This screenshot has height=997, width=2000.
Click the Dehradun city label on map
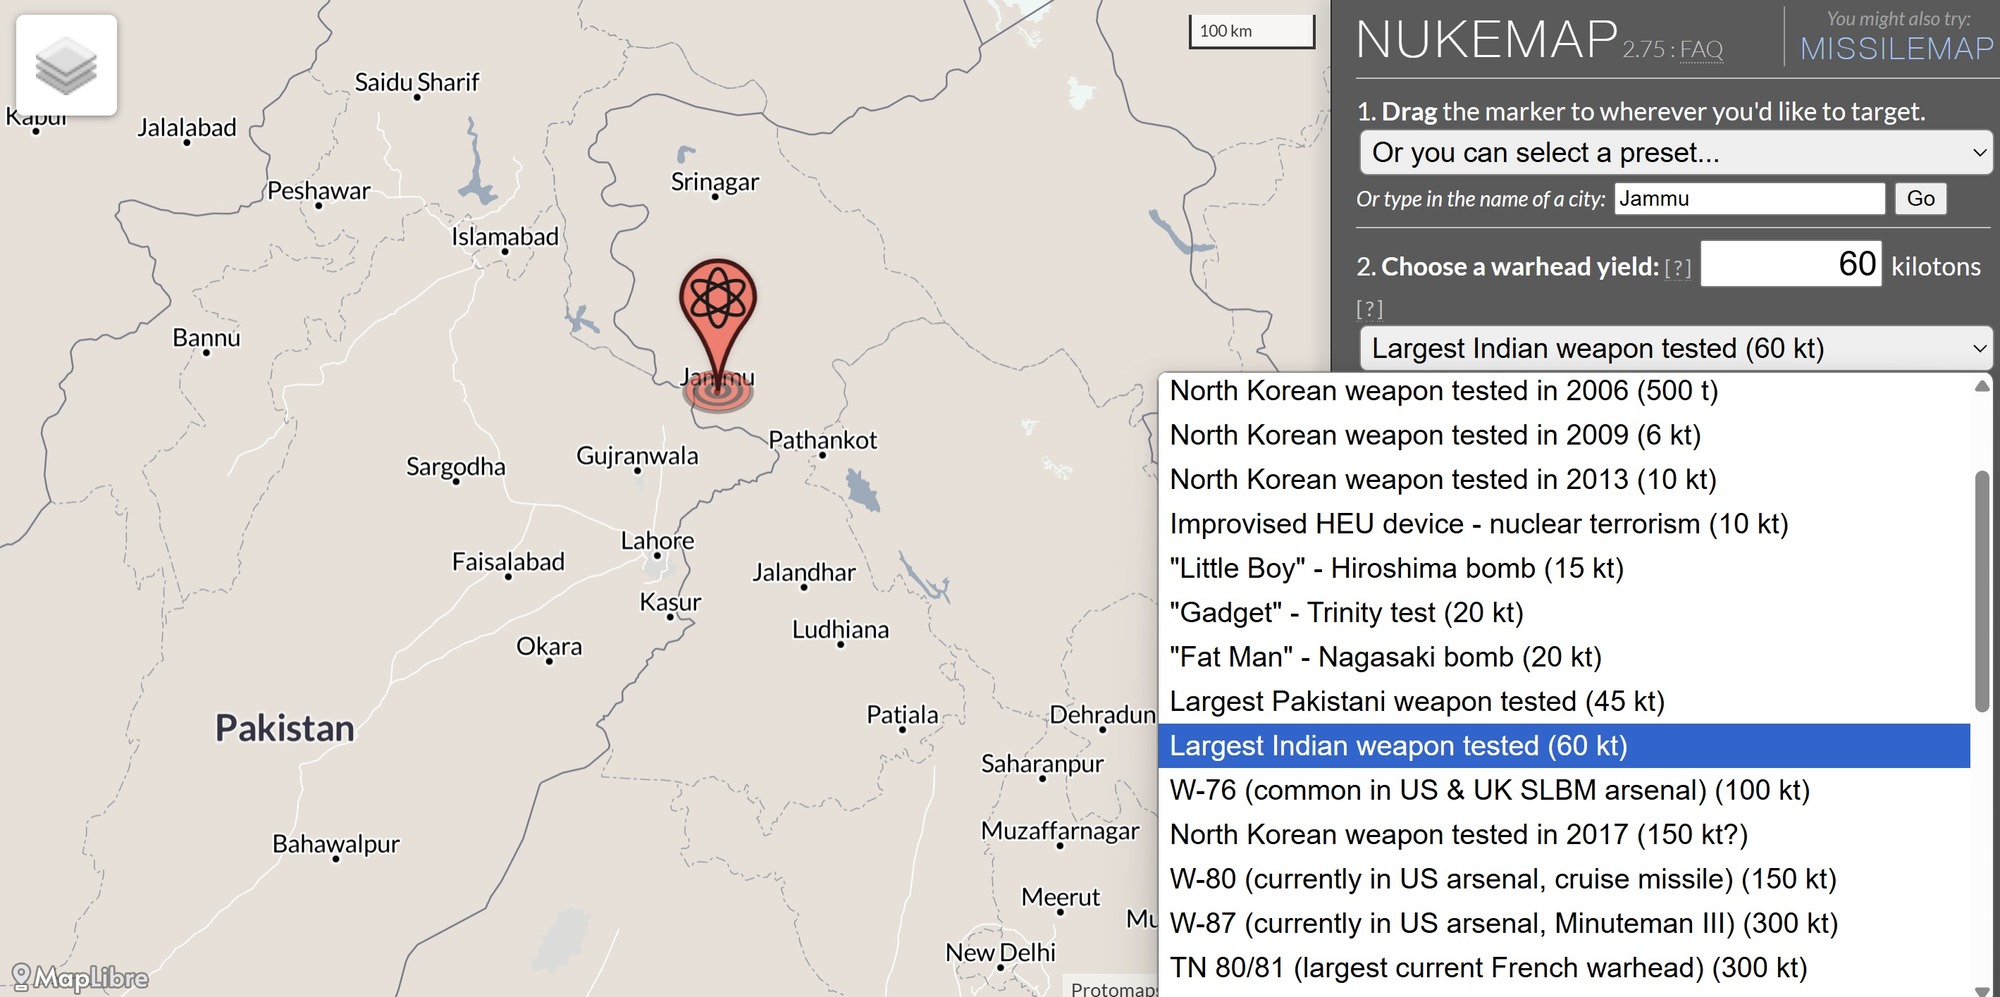(1102, 715)
